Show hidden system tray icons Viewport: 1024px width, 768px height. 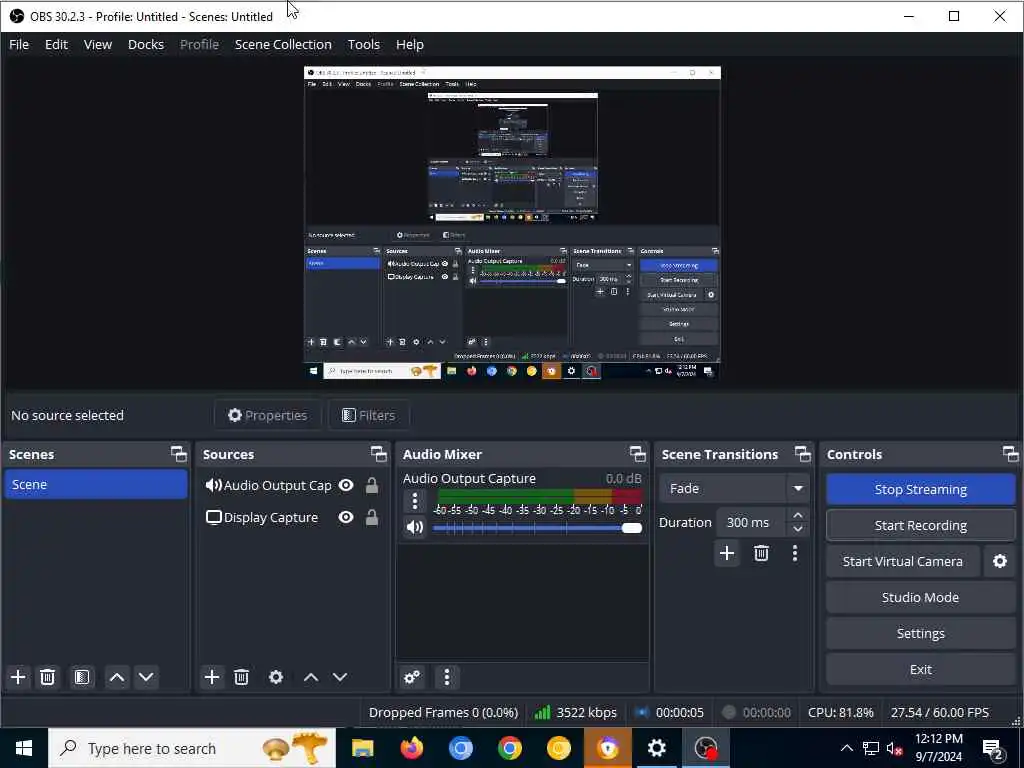click(846, 748)
